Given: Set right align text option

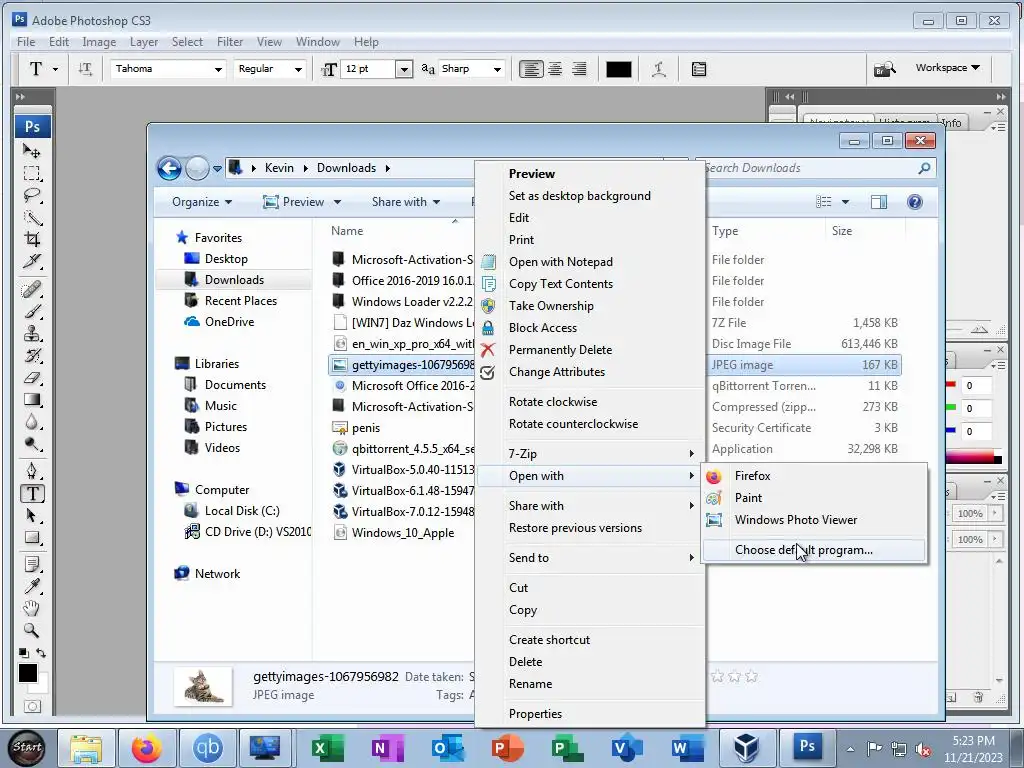Looking at the screenshot, I should [579, 69].
